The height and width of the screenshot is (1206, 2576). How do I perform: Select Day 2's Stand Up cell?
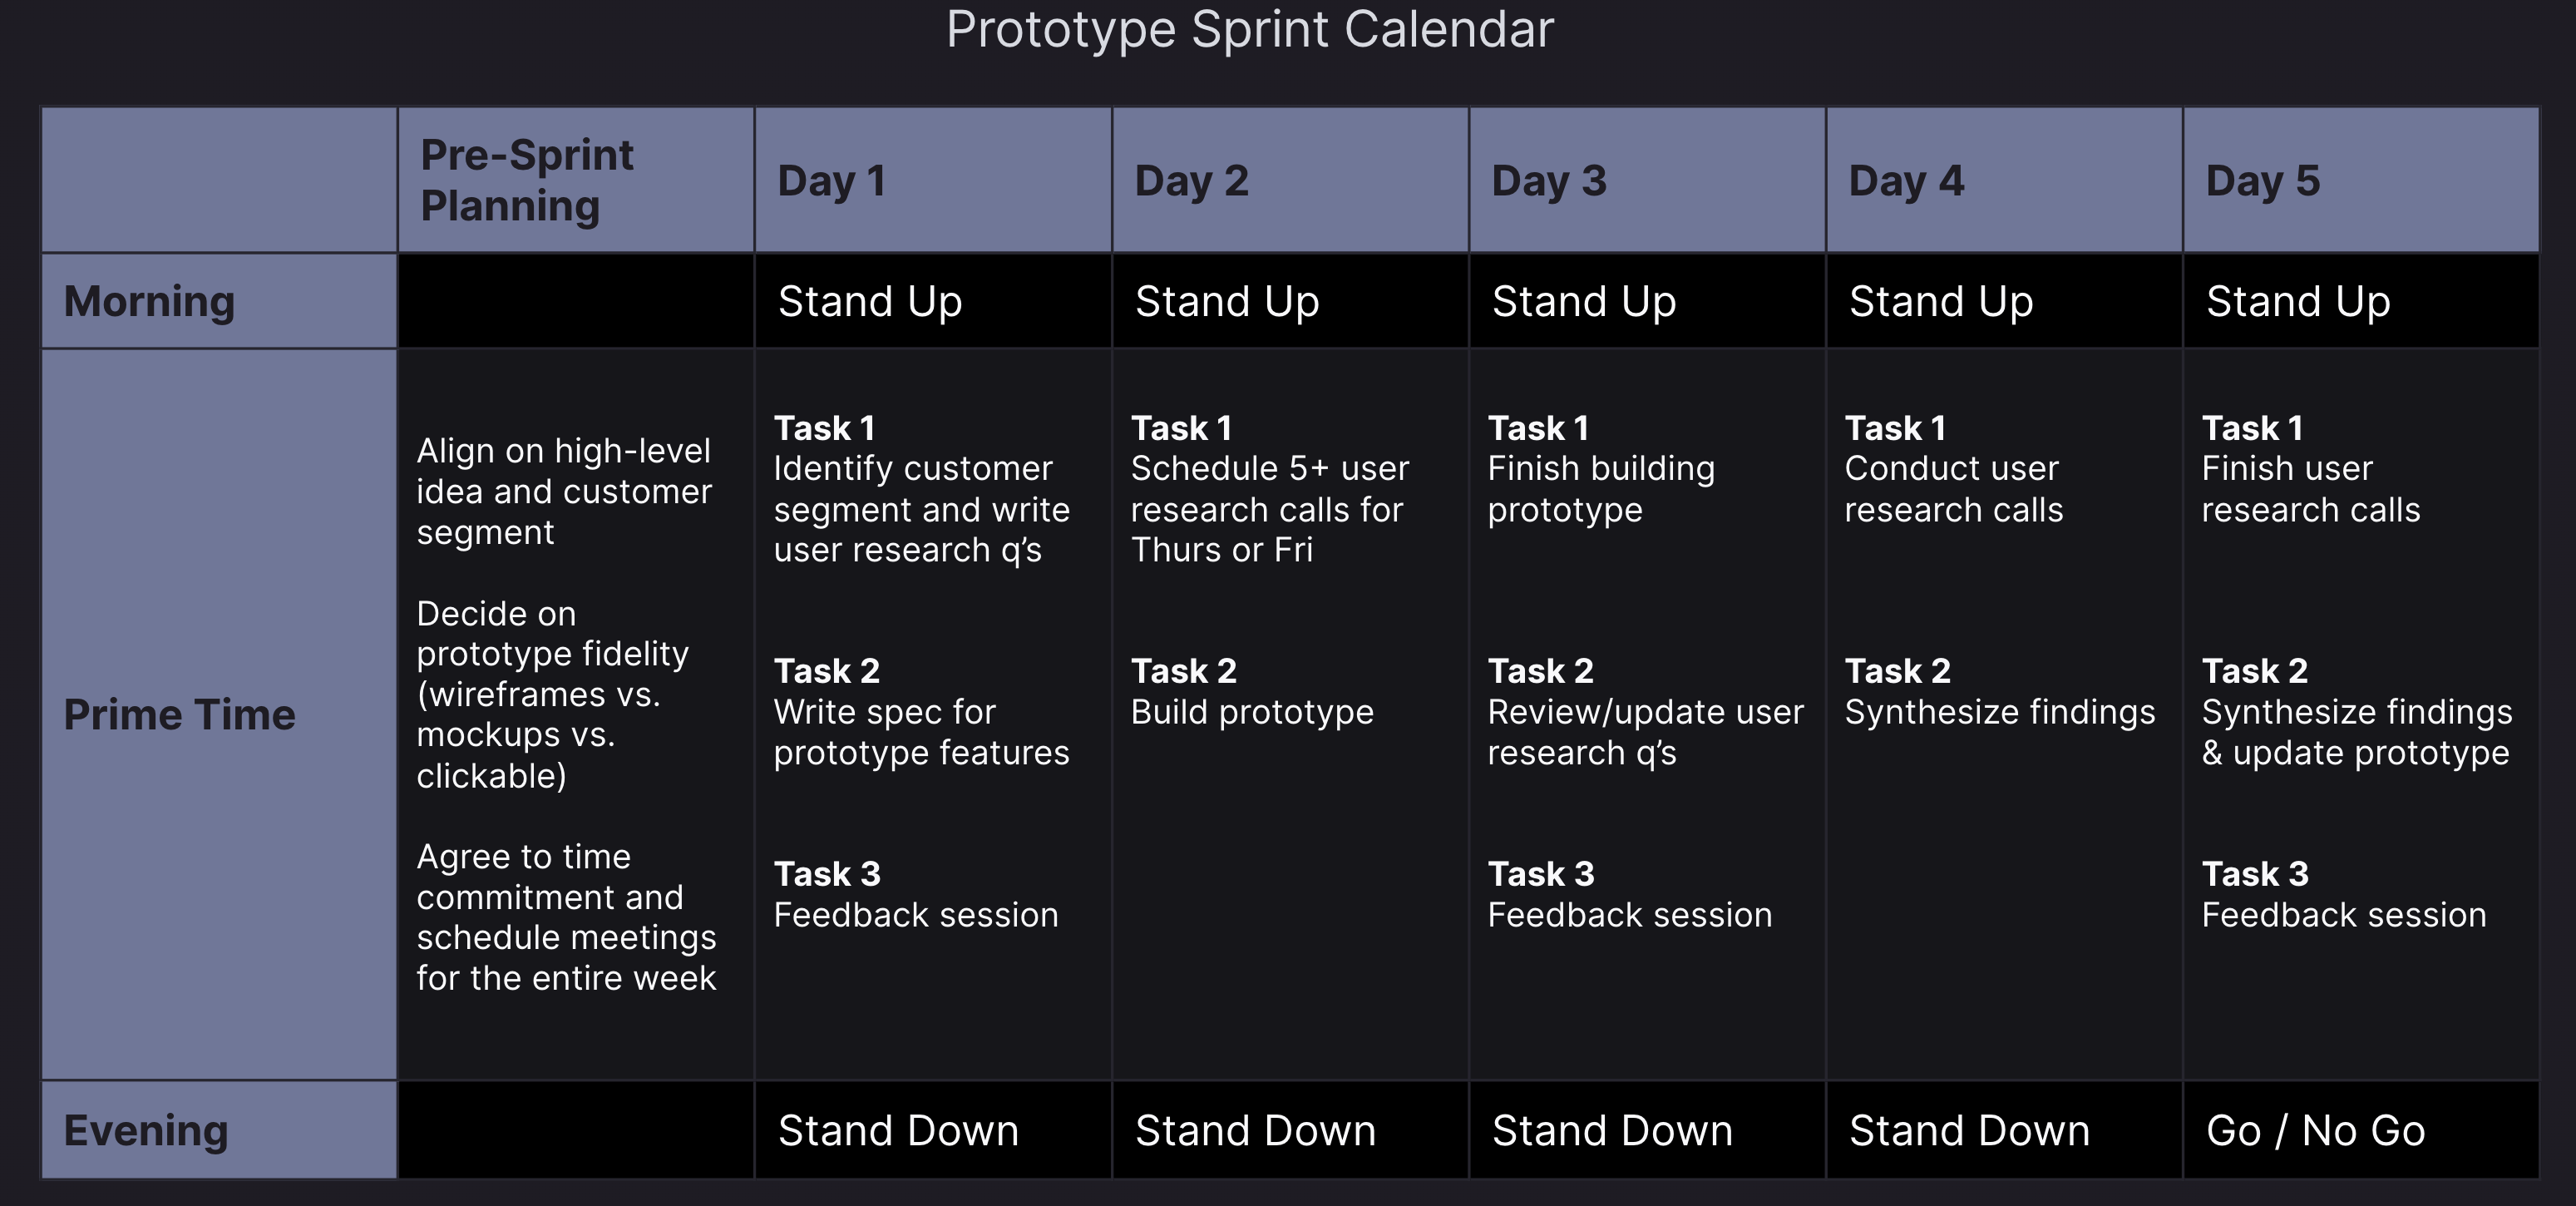click(x=1227, y=302)
